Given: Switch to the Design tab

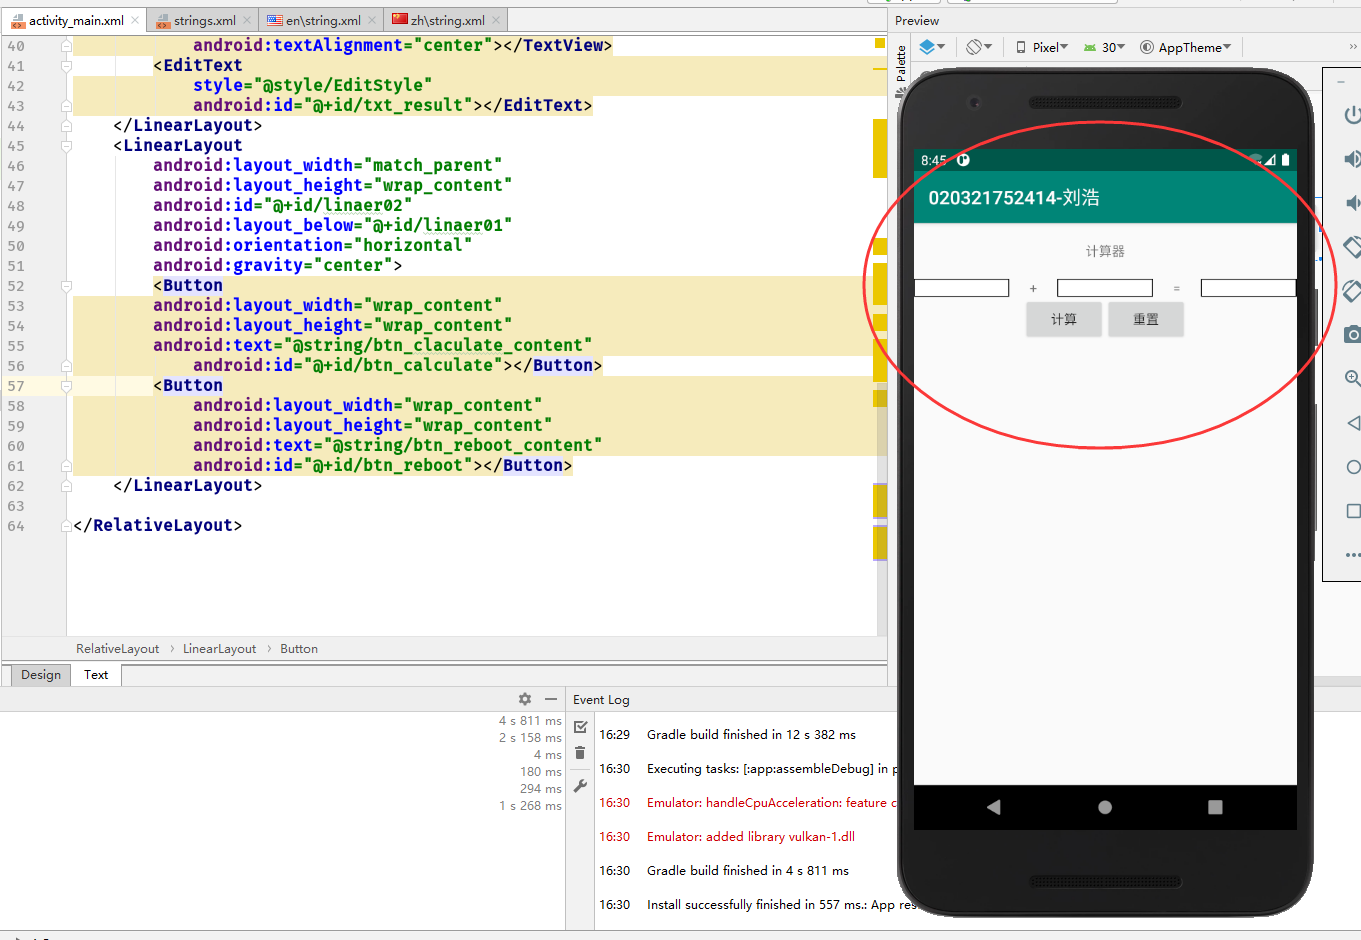Looking at the screenshot, I should coord(40,674).
